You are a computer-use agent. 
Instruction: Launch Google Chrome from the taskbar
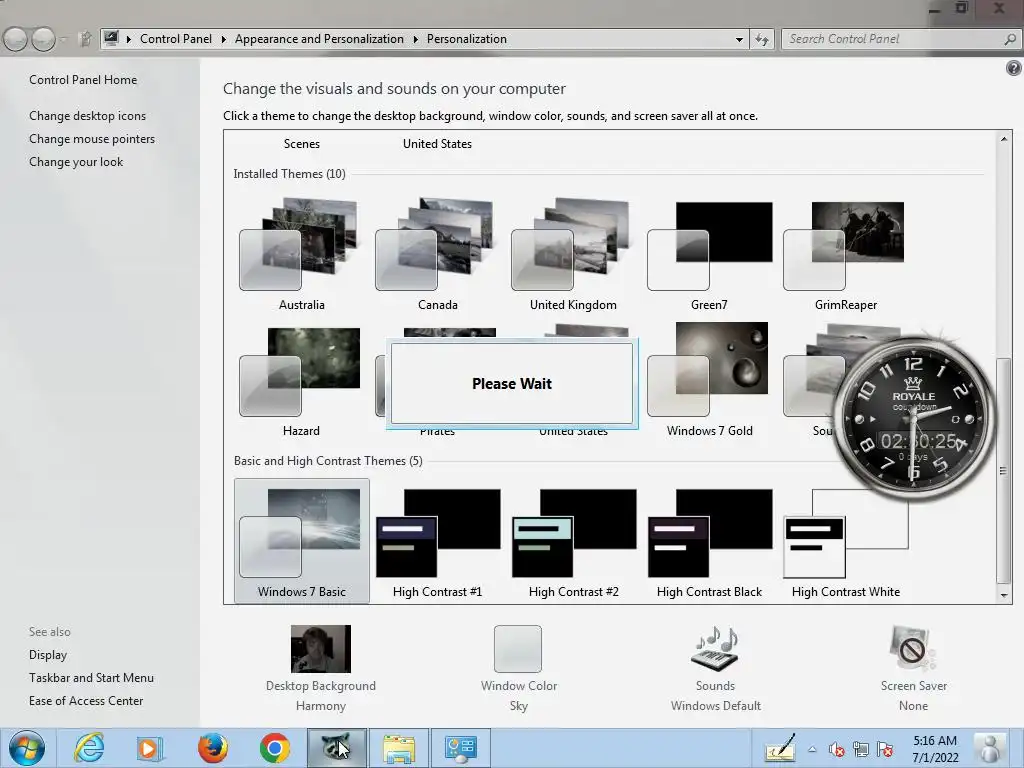tap(274, 748)
